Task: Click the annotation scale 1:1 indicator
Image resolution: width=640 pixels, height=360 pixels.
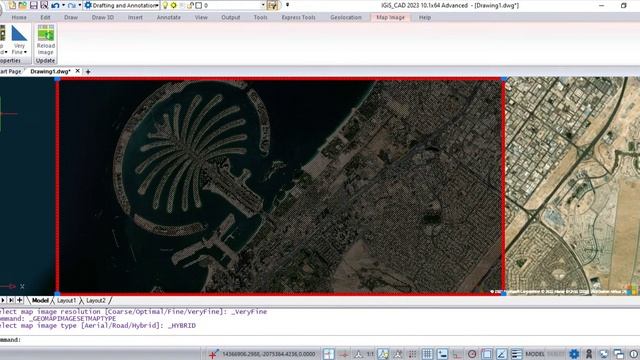Action: pyautogui.click(x=370, y=354)
